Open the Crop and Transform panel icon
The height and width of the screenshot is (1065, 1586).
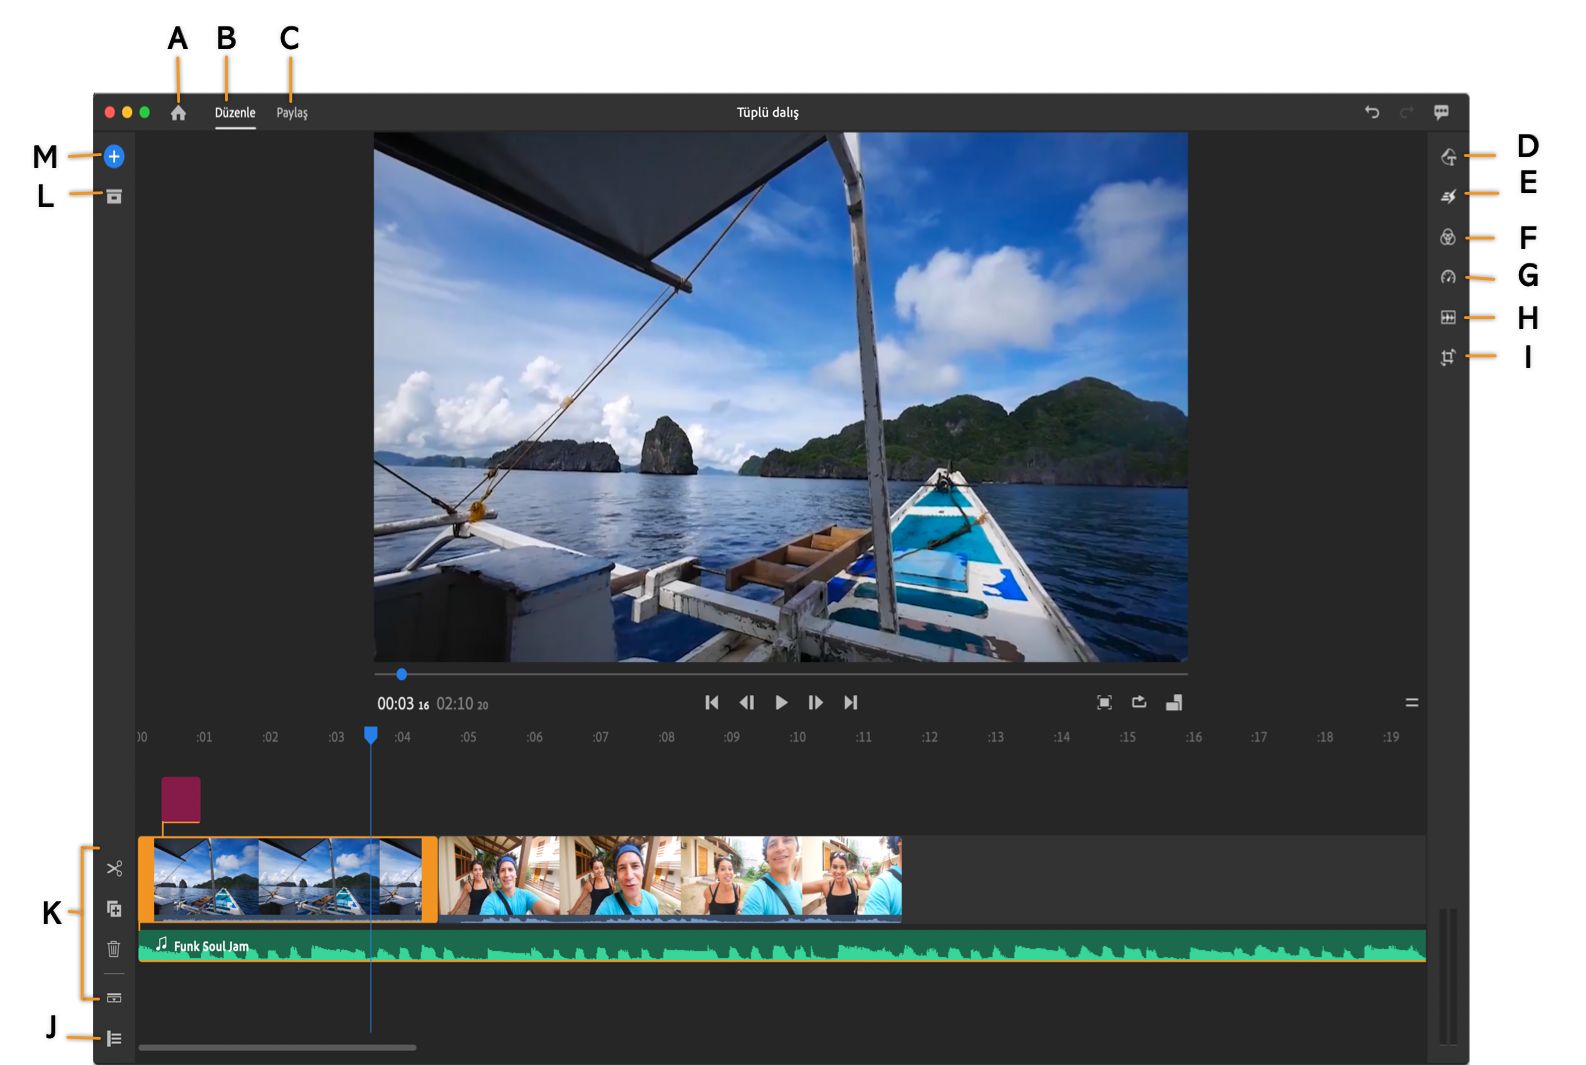[1448, 357]
